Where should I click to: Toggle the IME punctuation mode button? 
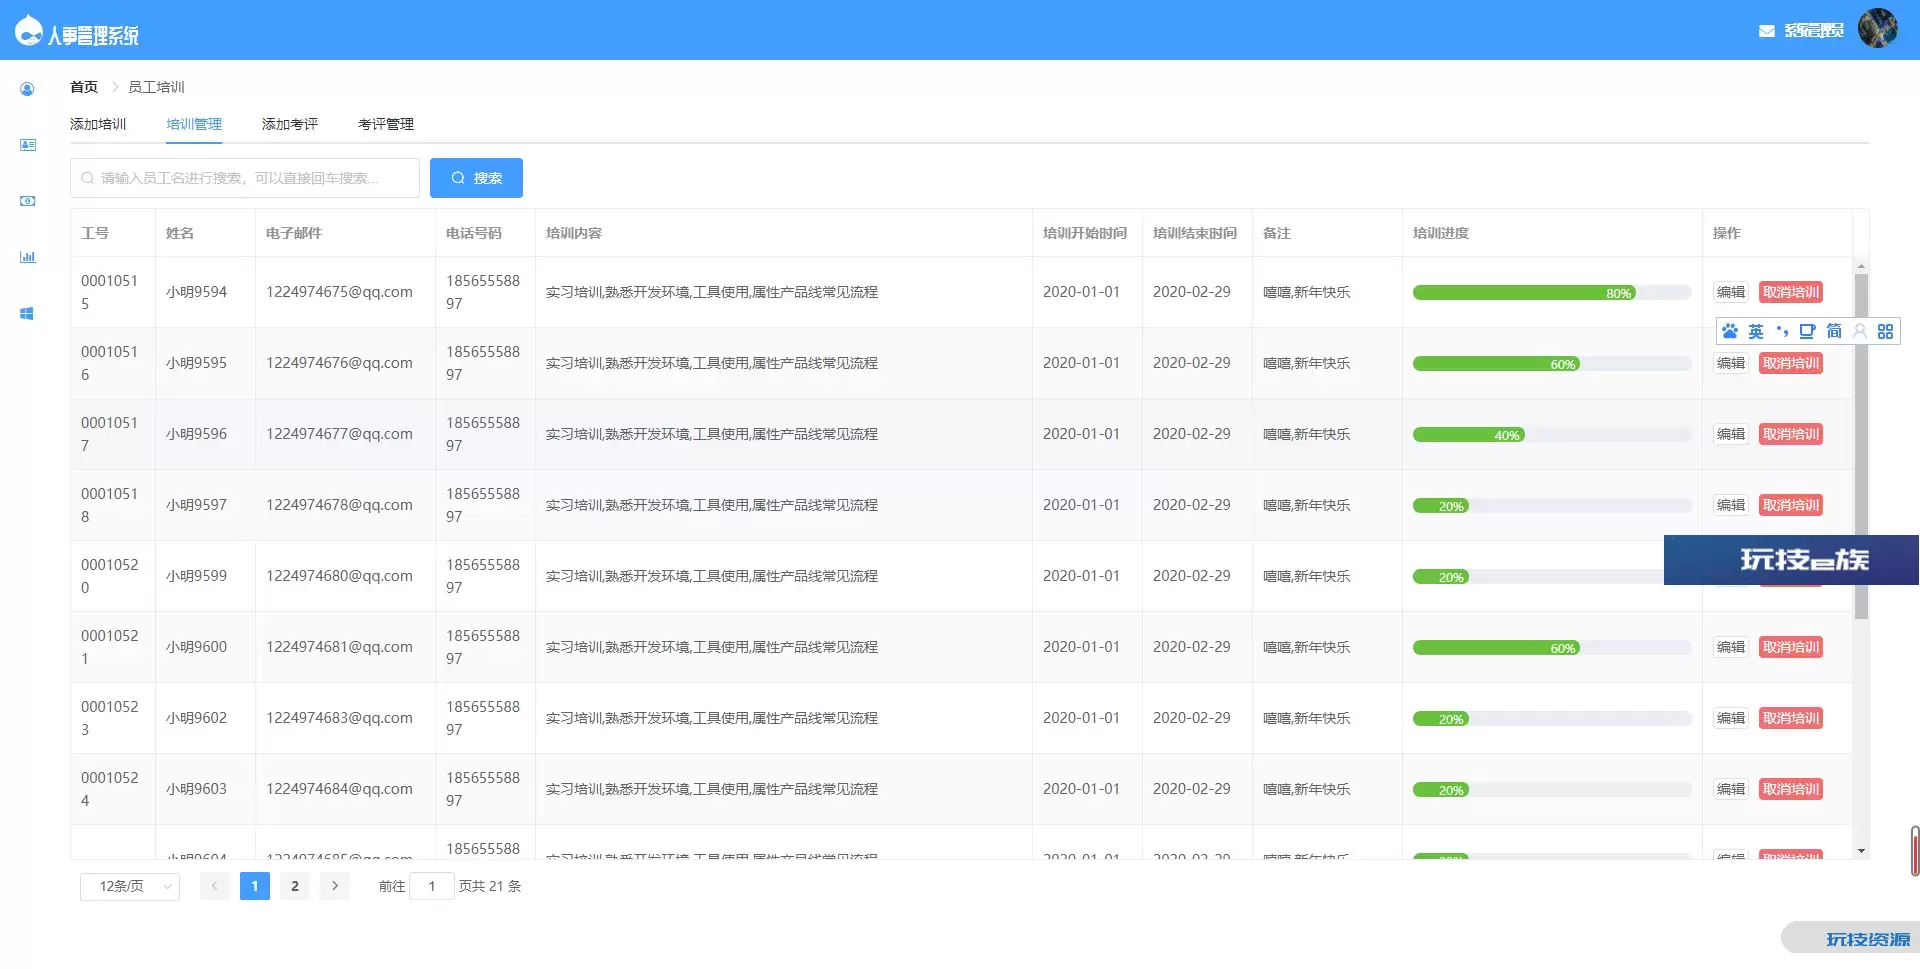click(x=1782, y=331)
